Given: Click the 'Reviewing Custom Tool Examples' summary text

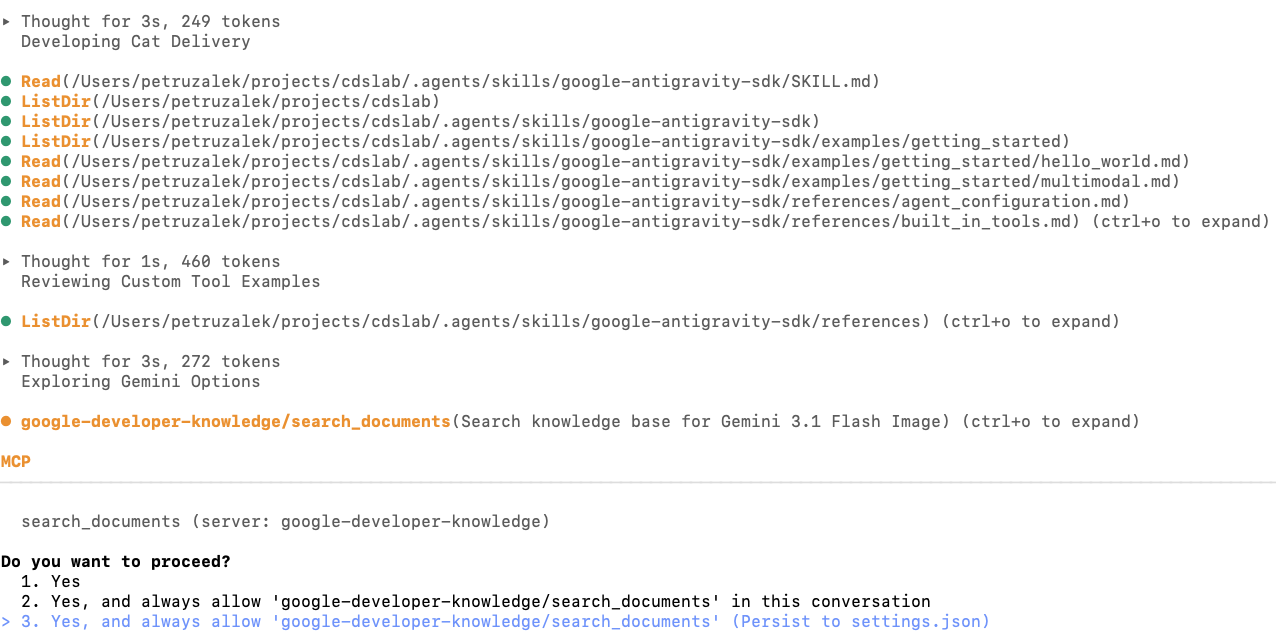Looking at the screenshot, I should pyautogui.click(x=171, y=281).
